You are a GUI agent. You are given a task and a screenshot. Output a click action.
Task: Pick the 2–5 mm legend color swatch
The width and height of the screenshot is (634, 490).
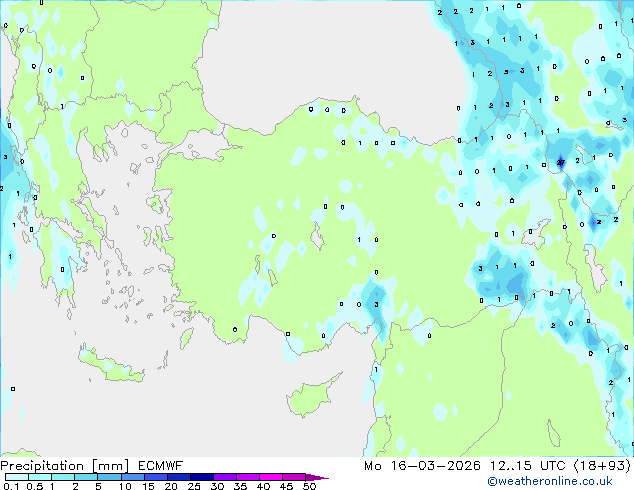coord(86,477)
